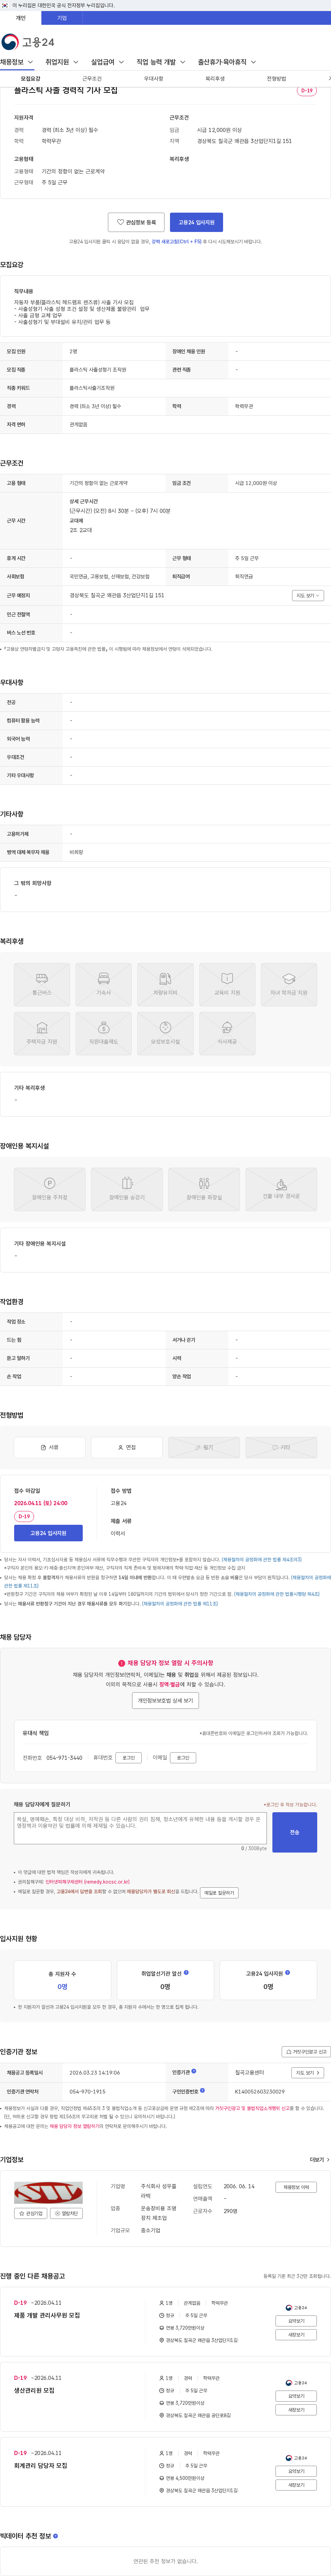Click the question textarea for 채용 담당자
Viewport: 331px width, 2576px height.
tap(140, 1828)
